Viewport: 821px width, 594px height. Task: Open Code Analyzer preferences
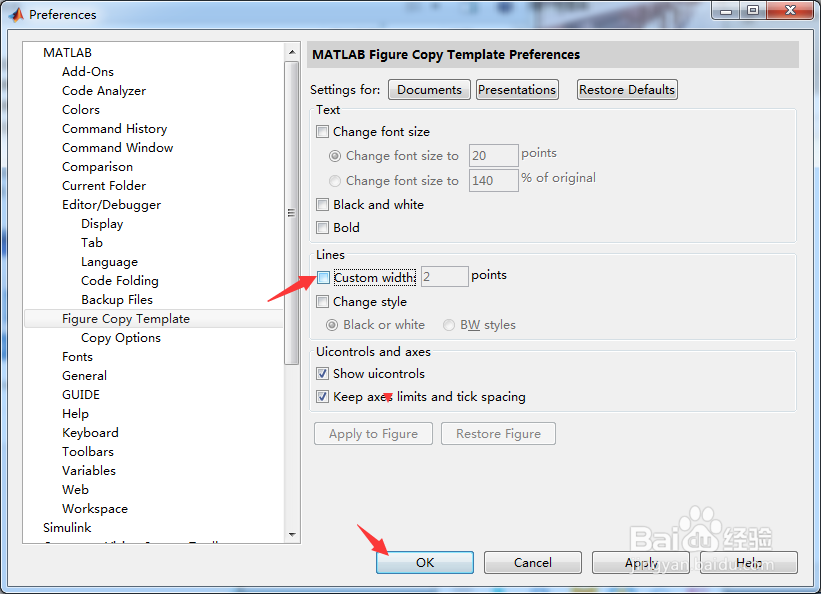(x=104, y=91)
